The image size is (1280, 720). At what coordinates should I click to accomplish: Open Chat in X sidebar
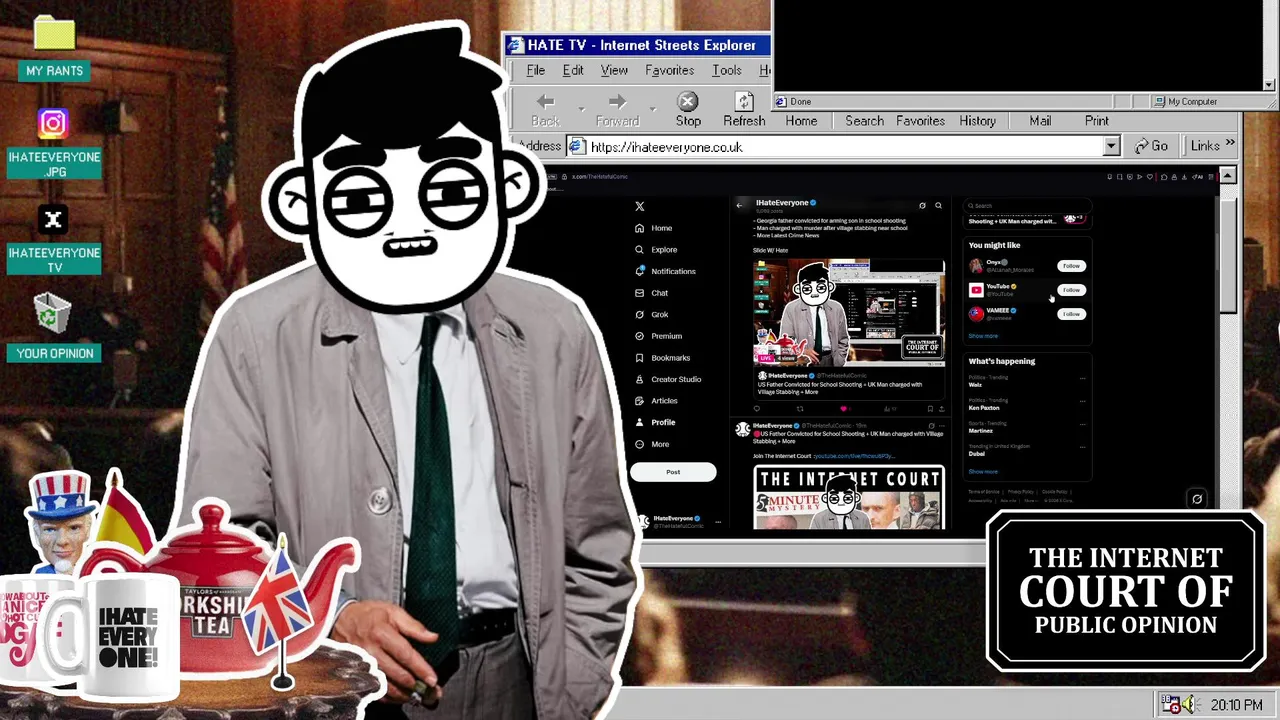tap(652, 293)
